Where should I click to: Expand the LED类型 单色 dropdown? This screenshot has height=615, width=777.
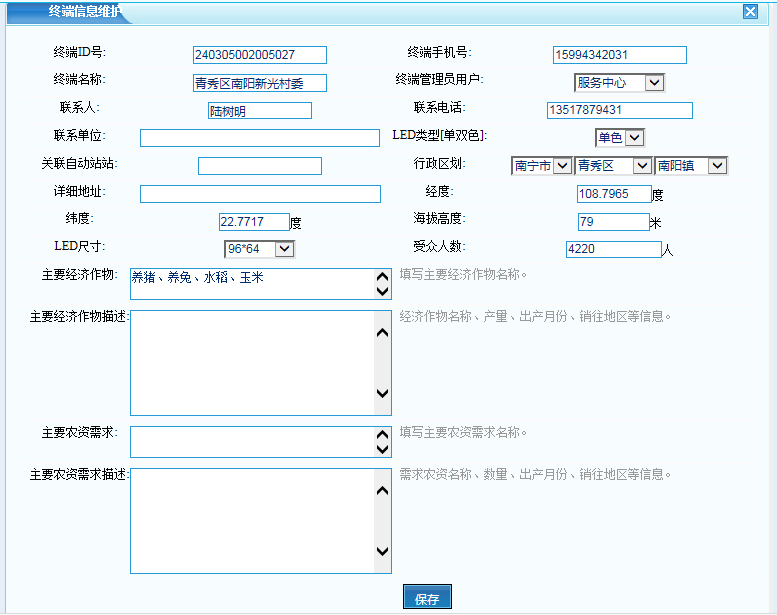620,138
